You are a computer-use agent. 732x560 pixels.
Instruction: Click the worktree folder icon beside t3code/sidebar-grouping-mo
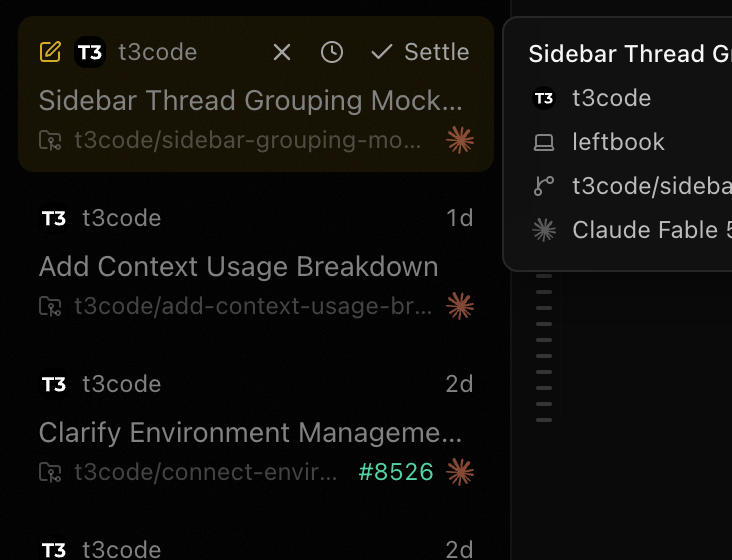point(50,140)
